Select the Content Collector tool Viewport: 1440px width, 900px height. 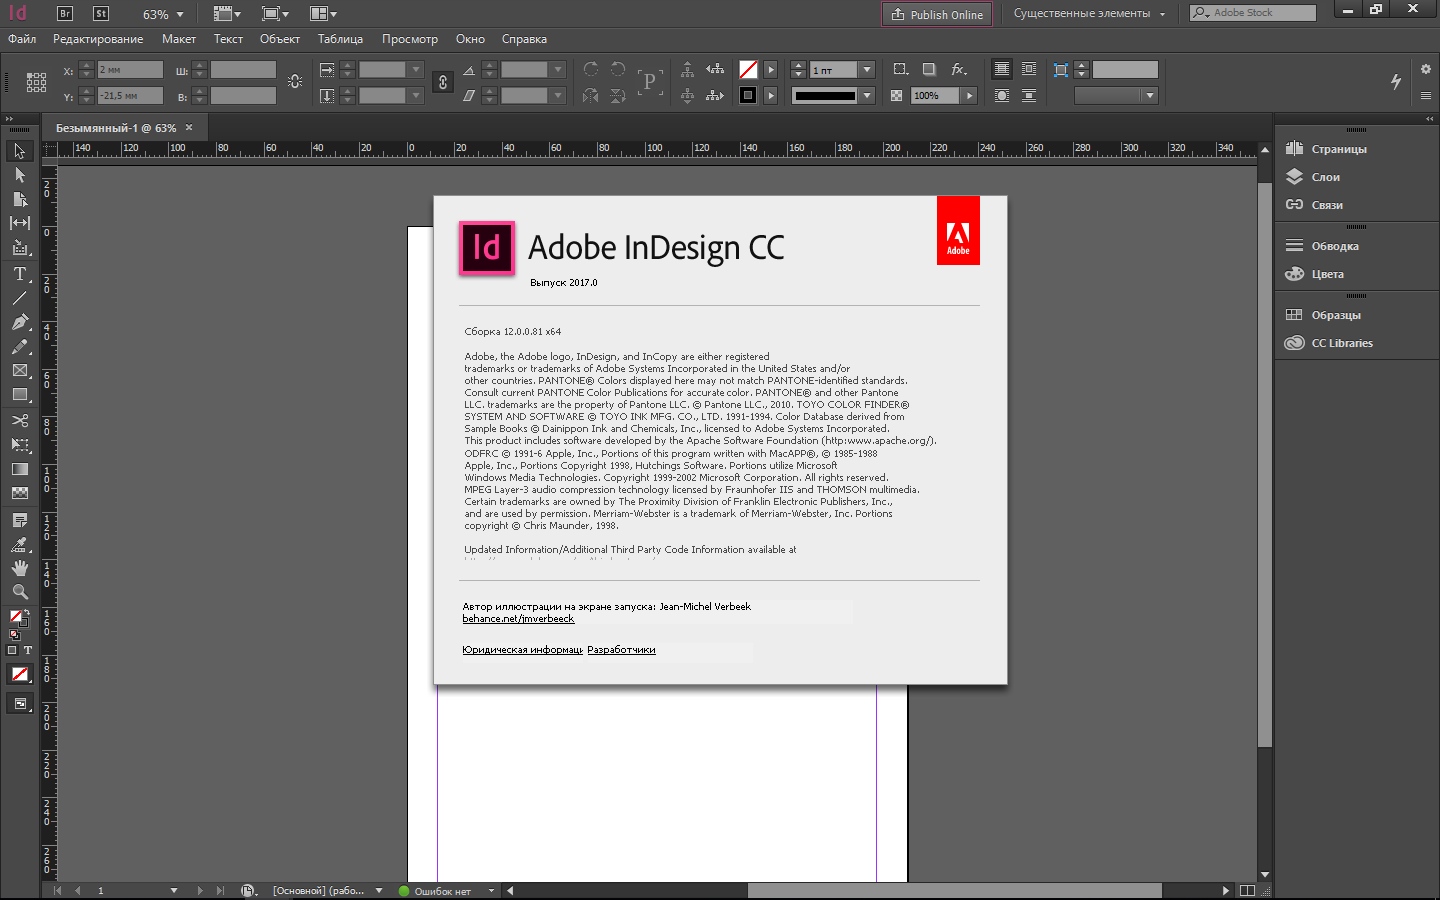19,247
